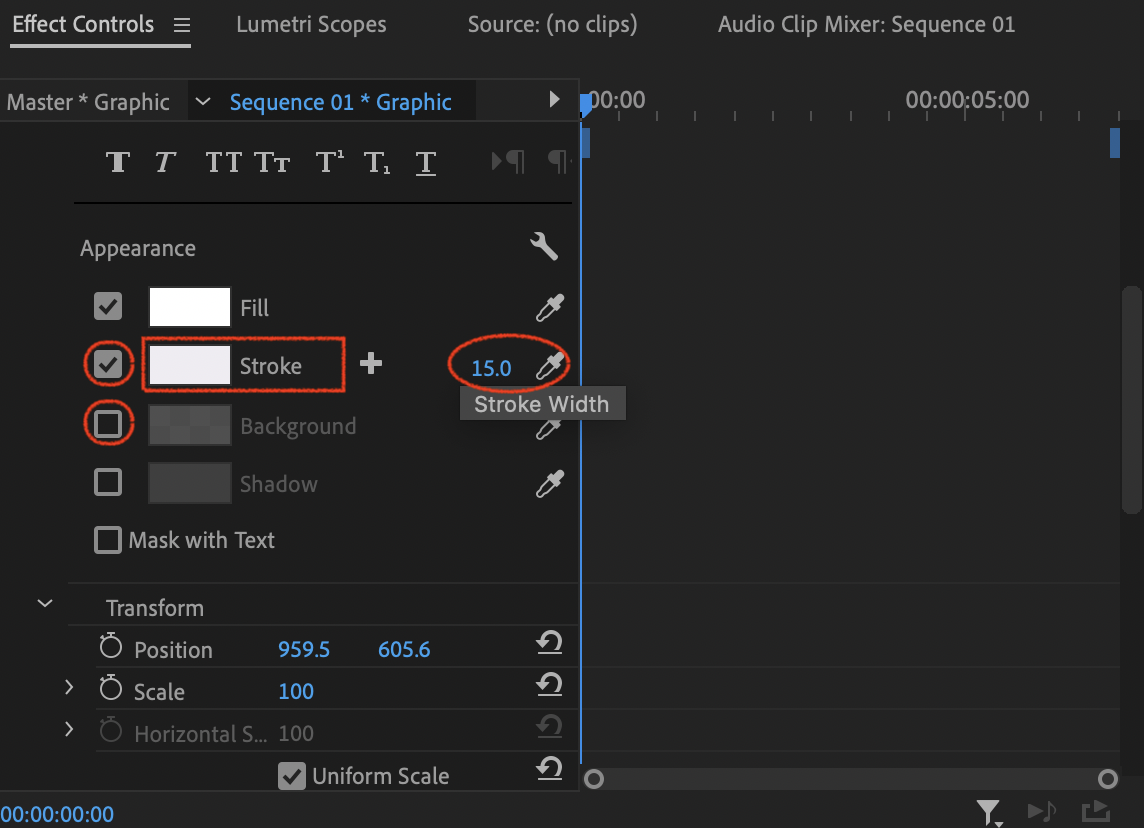Enable Small Caps text style
The width and height of the screenshot is (1144, 828).
click(x=272, y=162)
